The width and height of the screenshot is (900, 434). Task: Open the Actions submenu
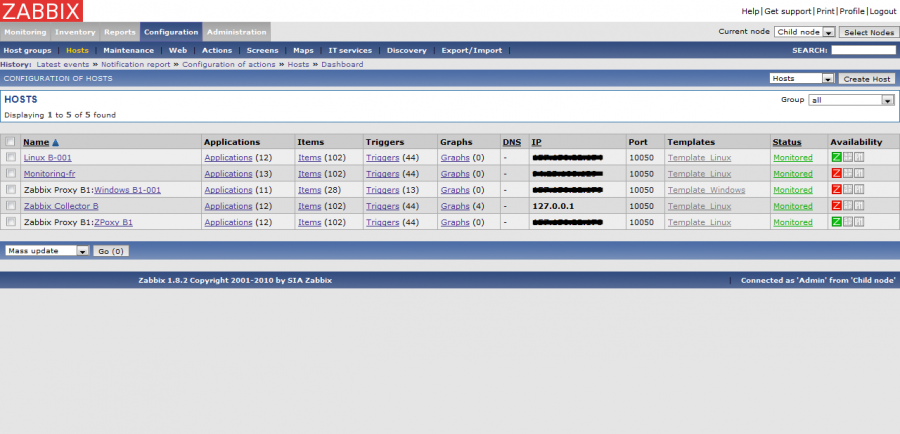[x=217, y=51]
